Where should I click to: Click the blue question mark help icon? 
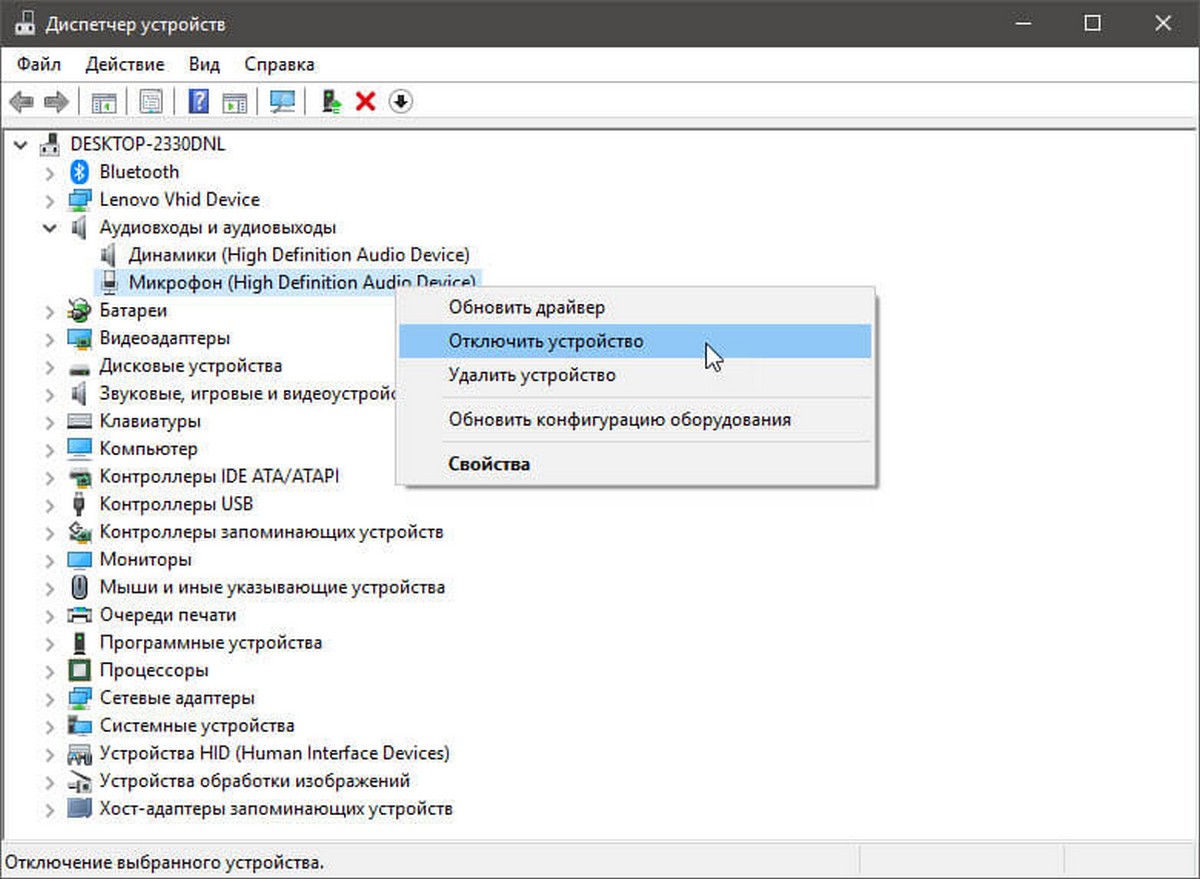[198, 101]
